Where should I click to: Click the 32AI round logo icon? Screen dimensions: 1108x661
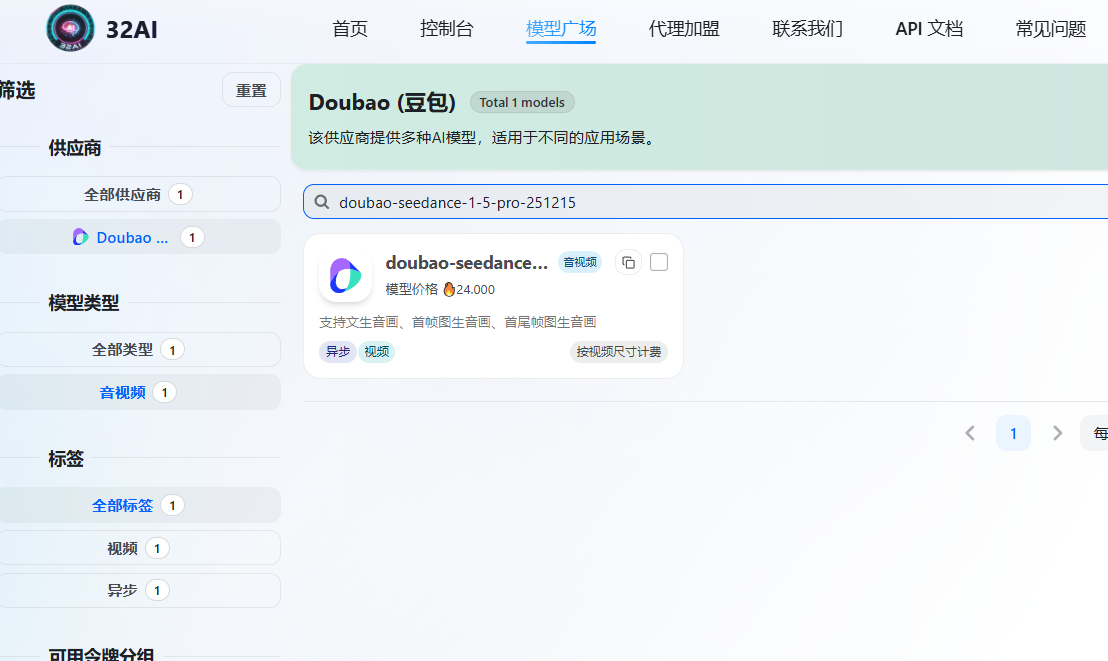coord(71,28)
